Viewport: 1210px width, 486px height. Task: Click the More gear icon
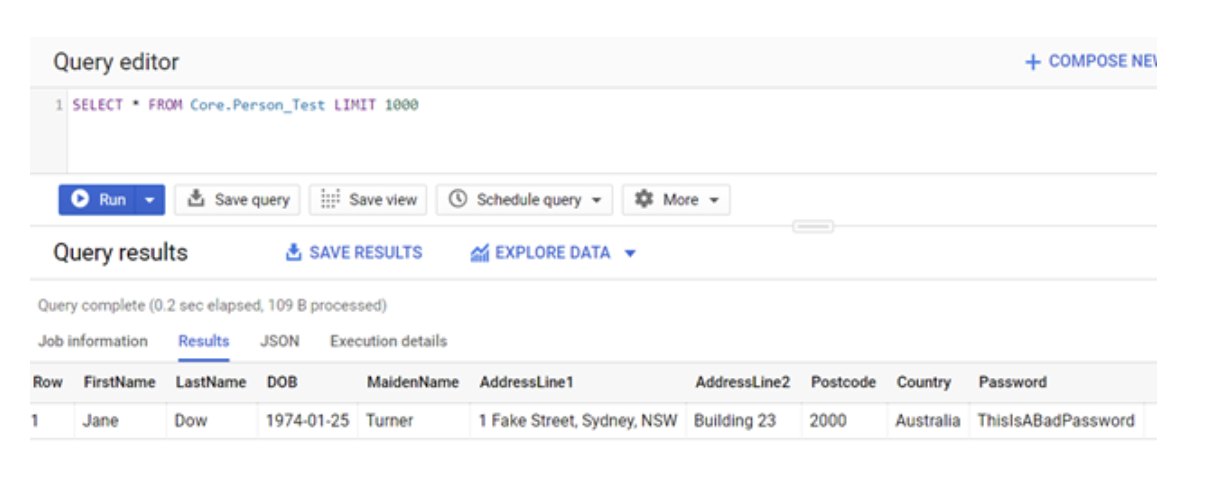644,200
